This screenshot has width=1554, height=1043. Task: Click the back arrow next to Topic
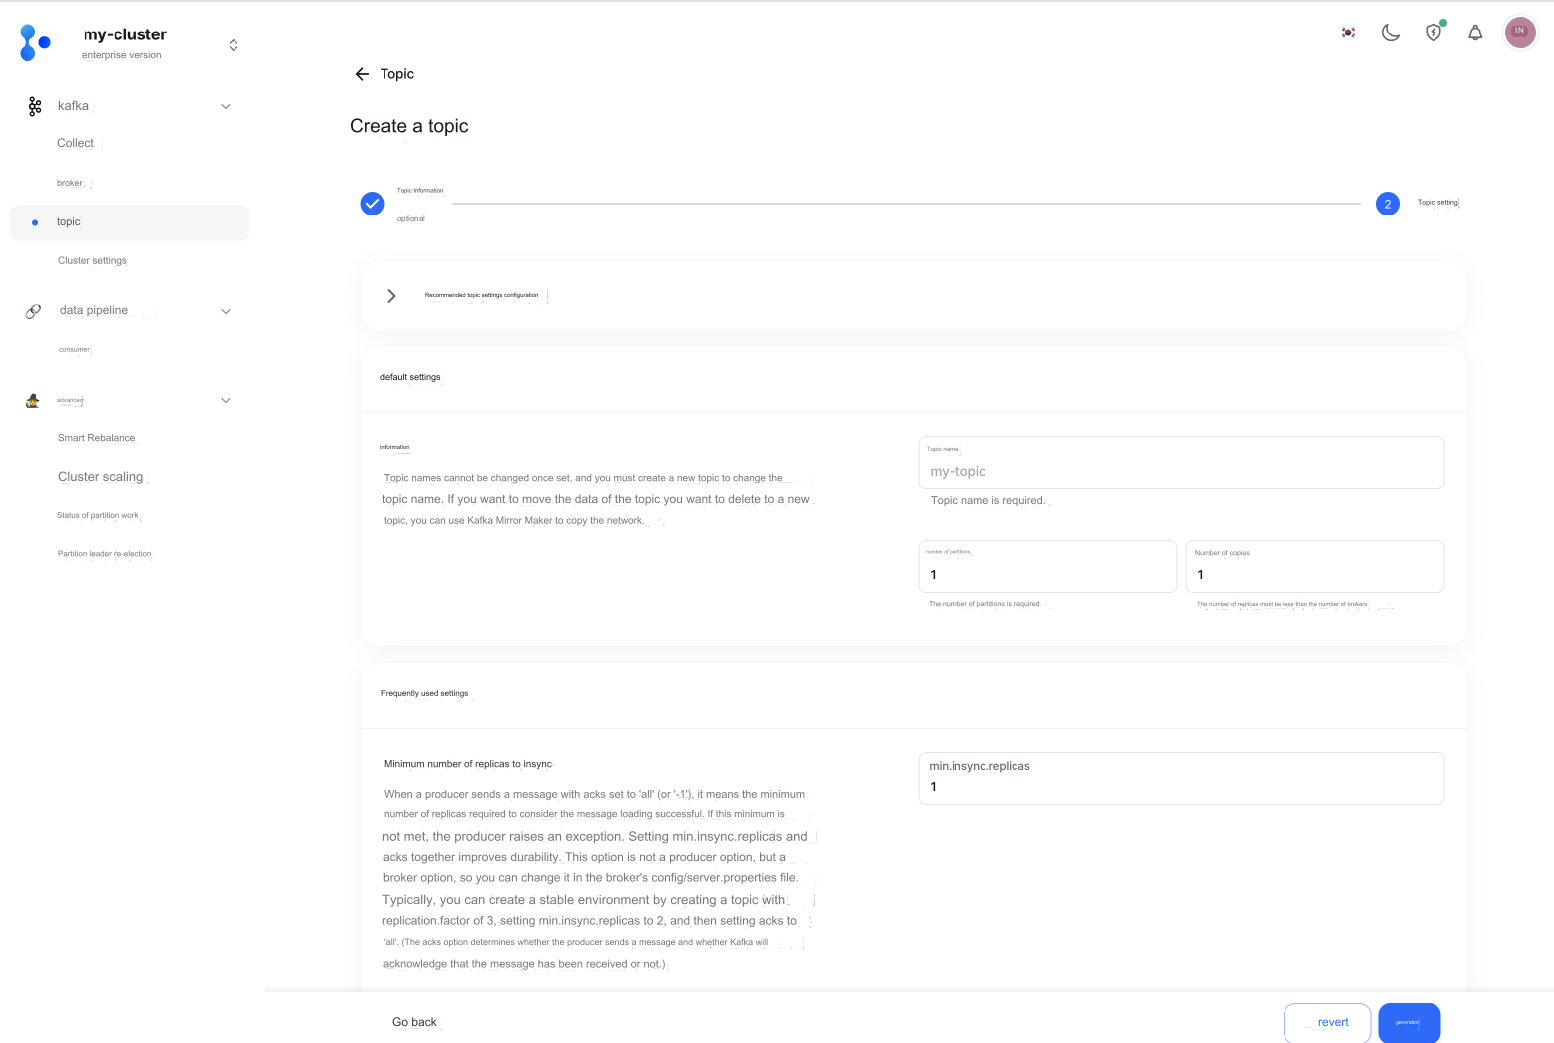click(x=362, y=74)
